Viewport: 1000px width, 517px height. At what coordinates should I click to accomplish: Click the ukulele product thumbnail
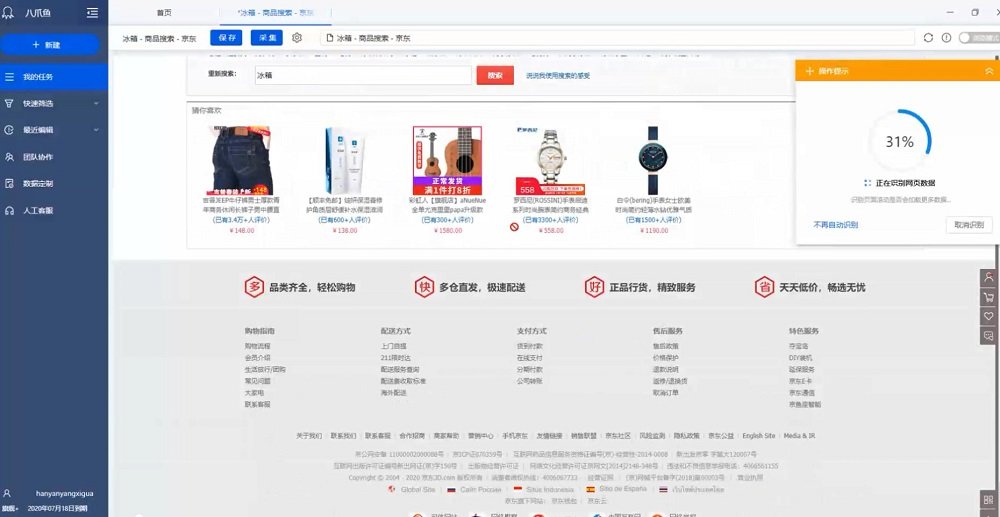[x=447, y=159]
